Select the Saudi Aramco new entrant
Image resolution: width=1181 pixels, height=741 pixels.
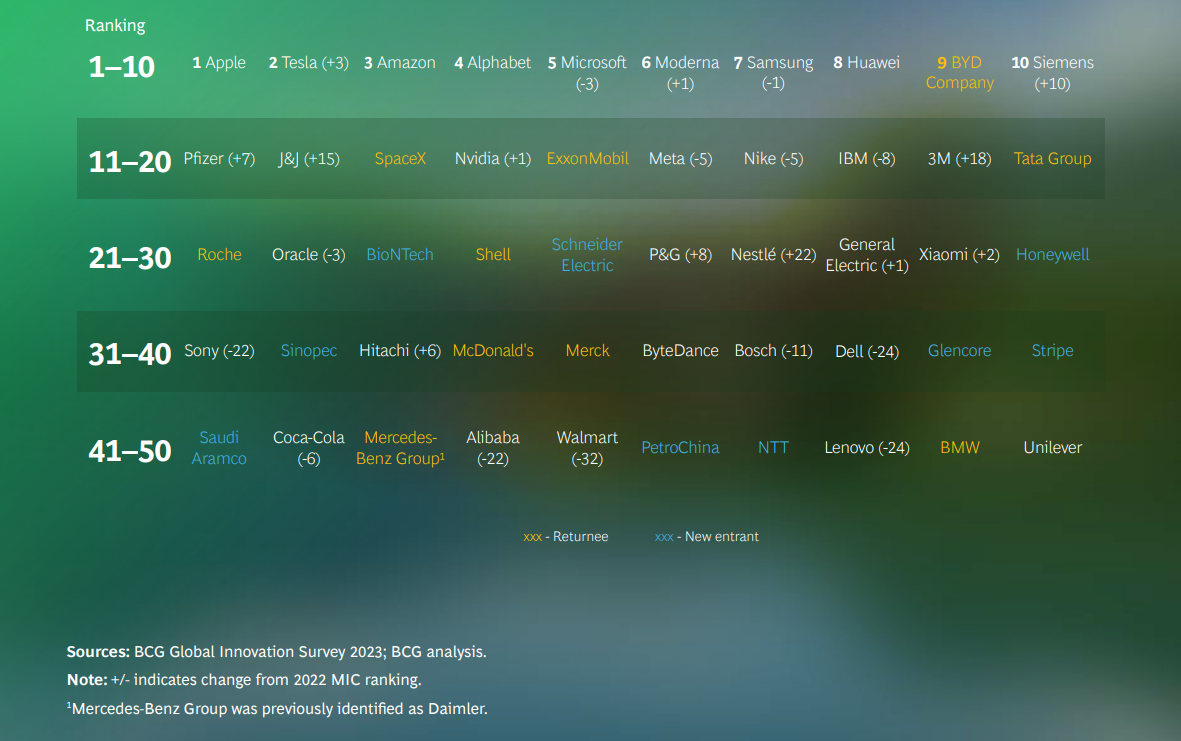(x=219, y=448)
